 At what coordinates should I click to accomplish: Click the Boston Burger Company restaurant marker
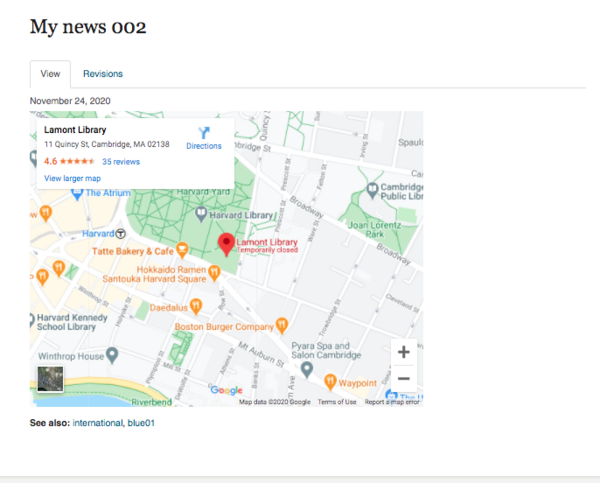pyautogui.click(x=283, y=325)
